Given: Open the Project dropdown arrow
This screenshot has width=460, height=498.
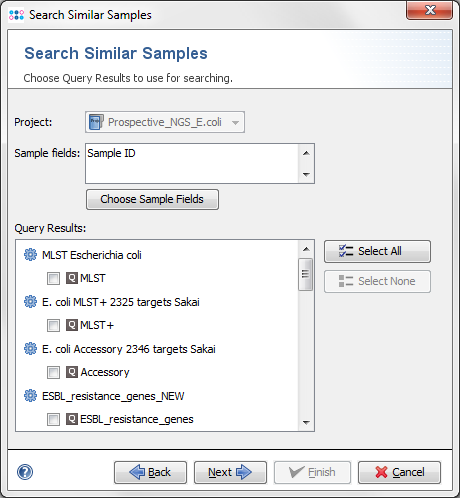Looking at the screenshot, I should 235,122.
